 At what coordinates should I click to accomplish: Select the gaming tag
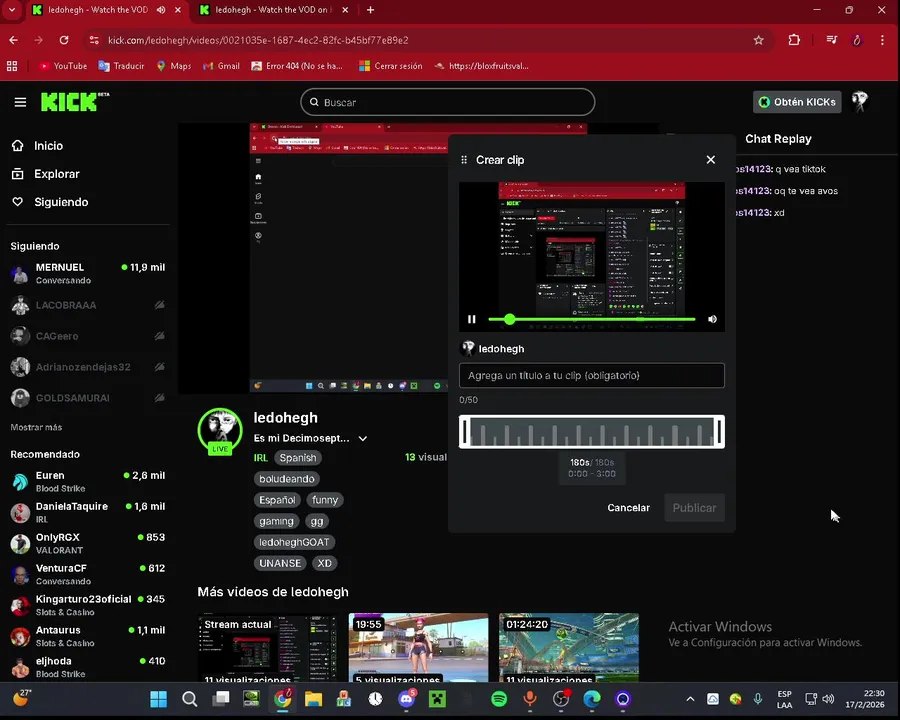pos(276,521)
